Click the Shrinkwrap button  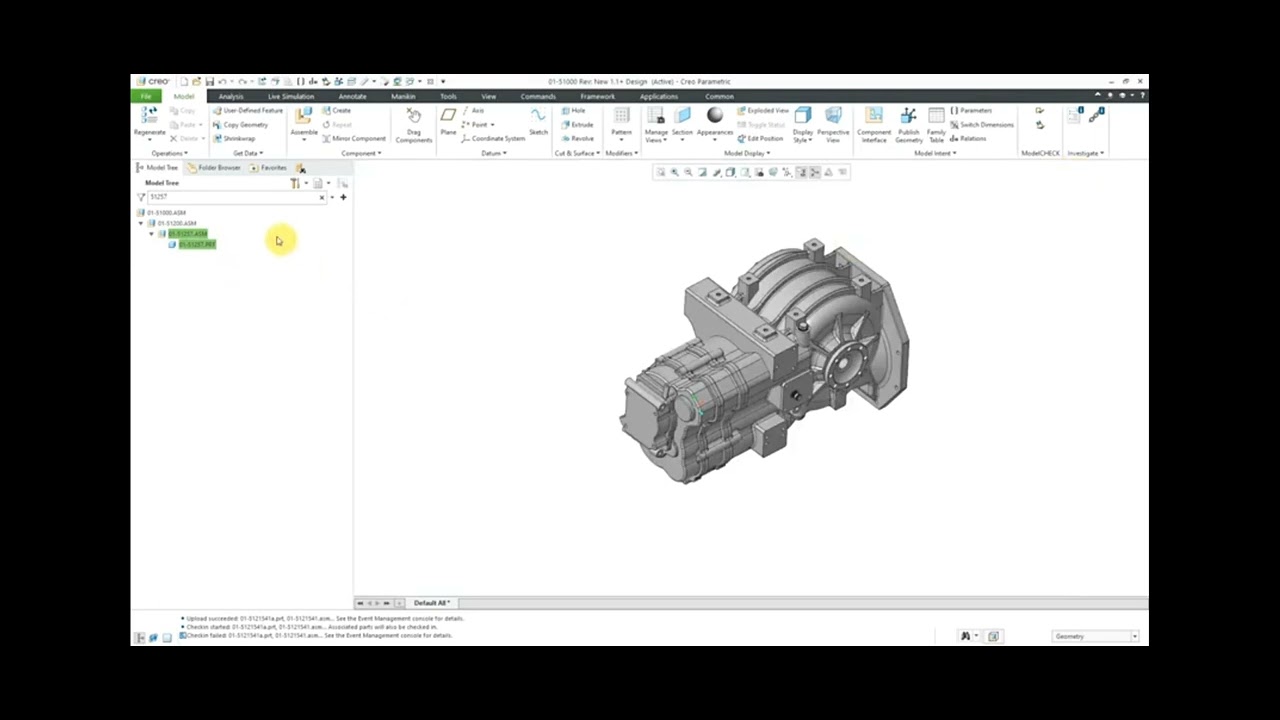tap(234, 139)
